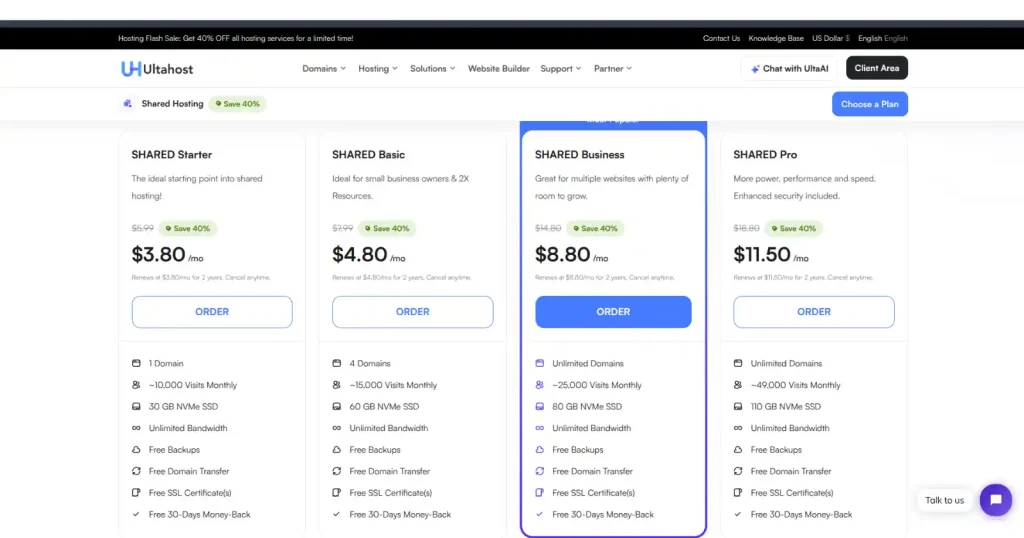This screenshot has width=1024, height=538.
Task: Go to Contact Us
Action: pyautogui.click(x=721, y=39)
